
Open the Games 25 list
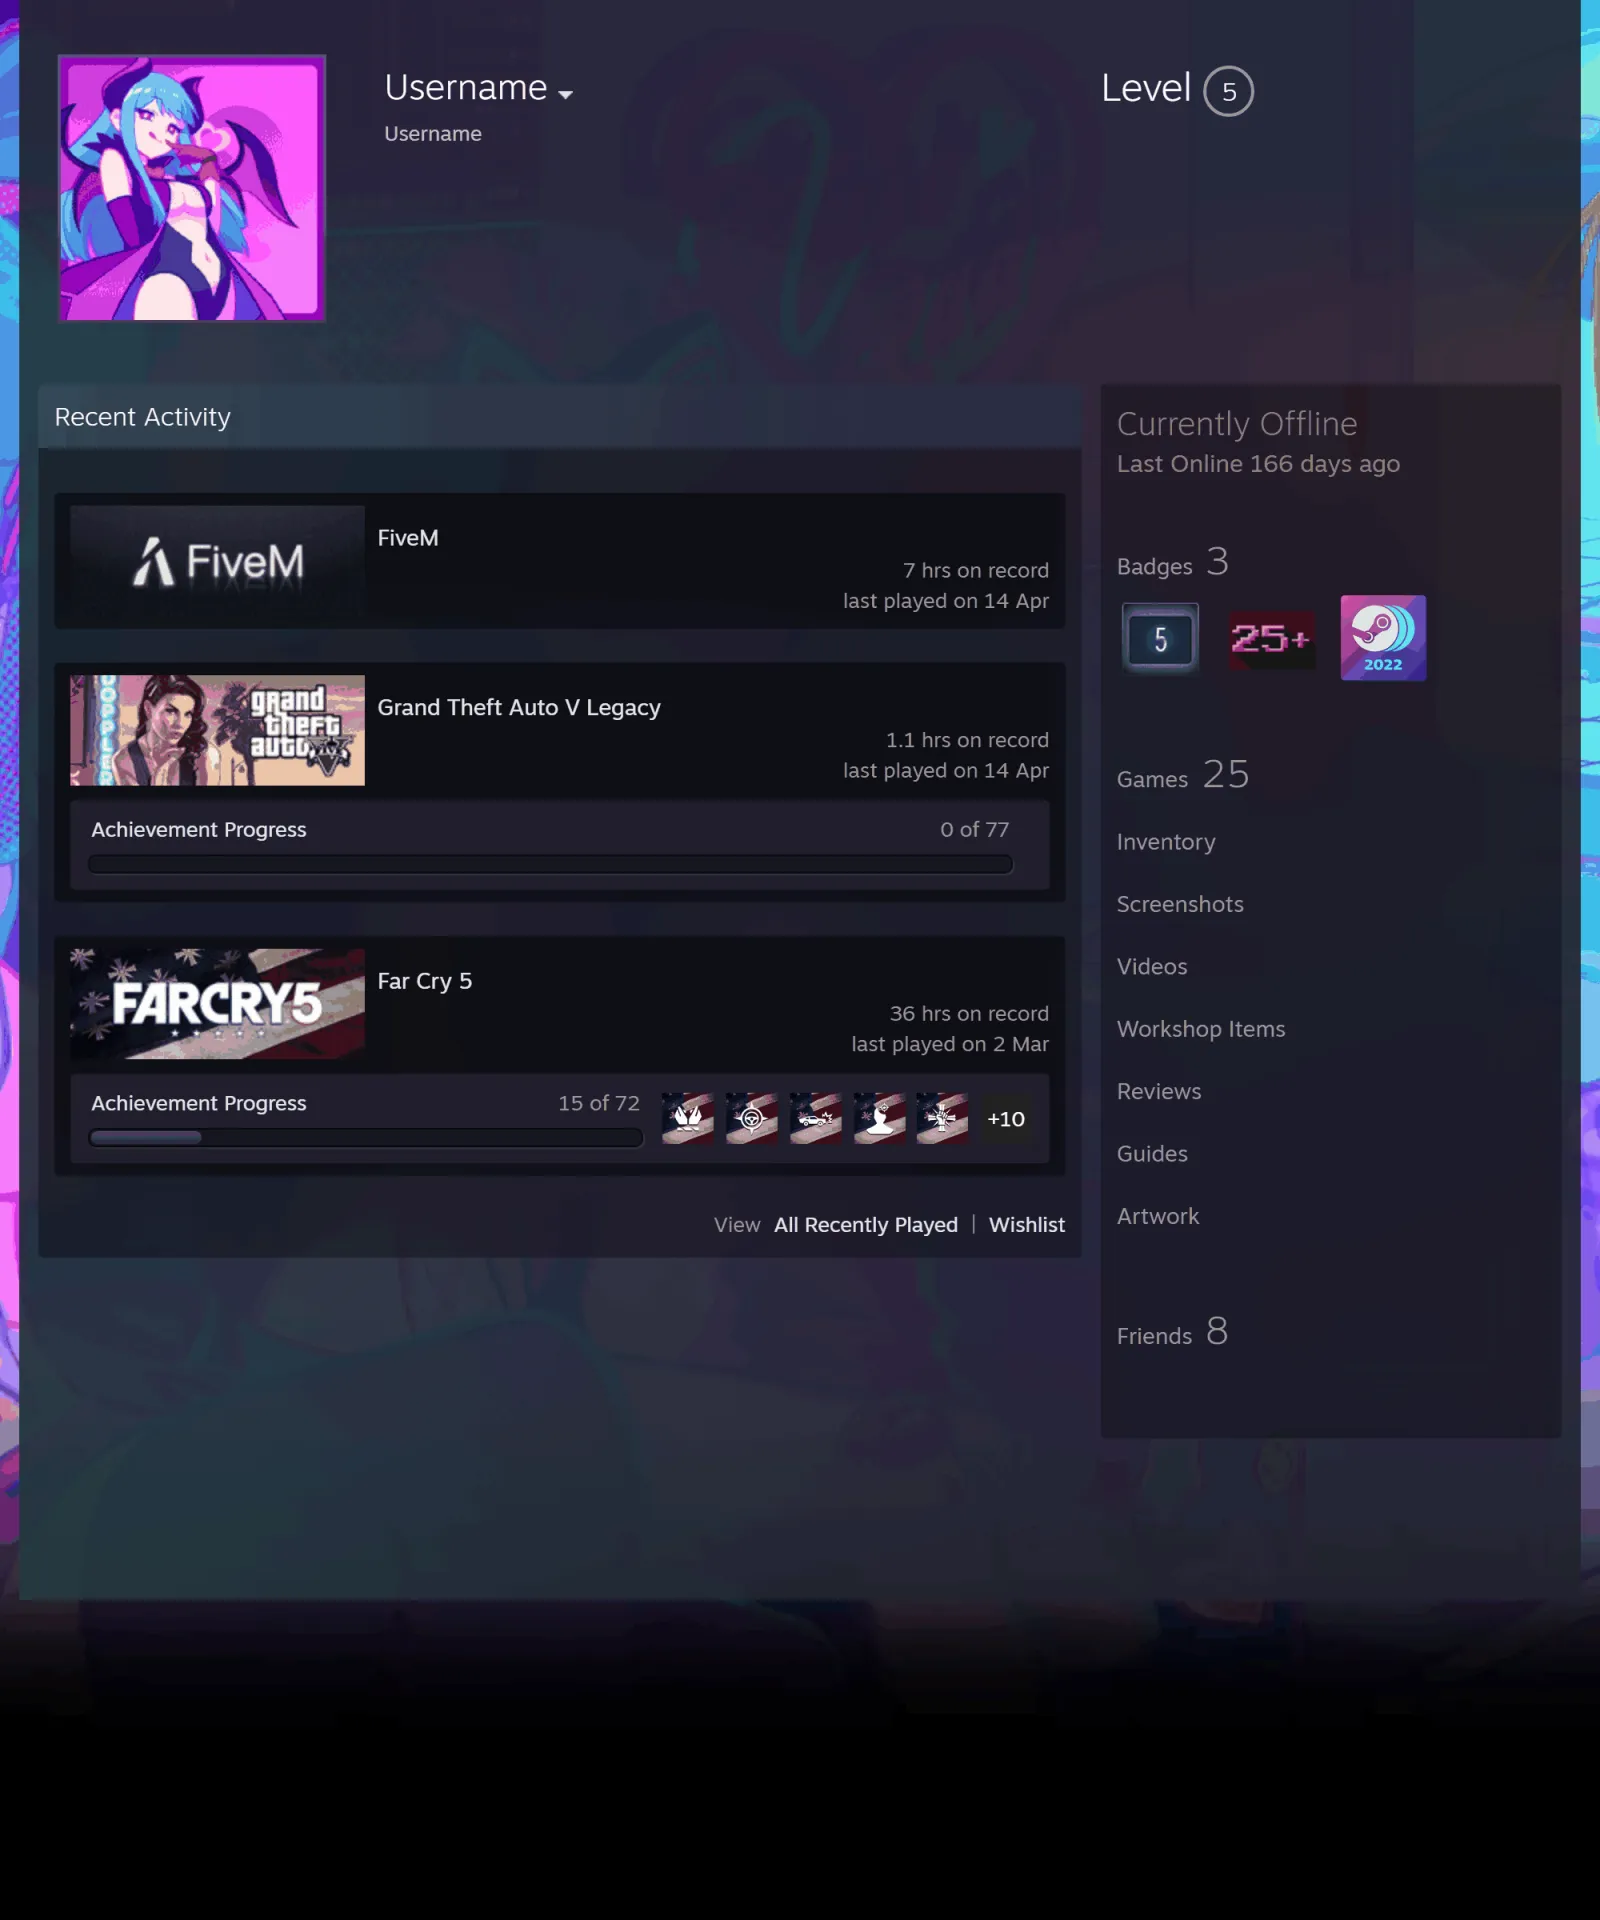(x=1183, y=776)
